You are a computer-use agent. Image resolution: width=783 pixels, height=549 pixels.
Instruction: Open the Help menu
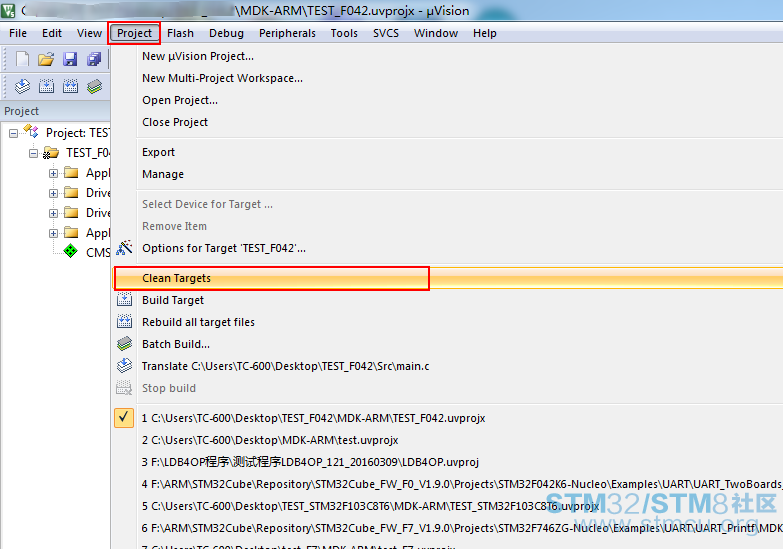click(x=484, y=33)
